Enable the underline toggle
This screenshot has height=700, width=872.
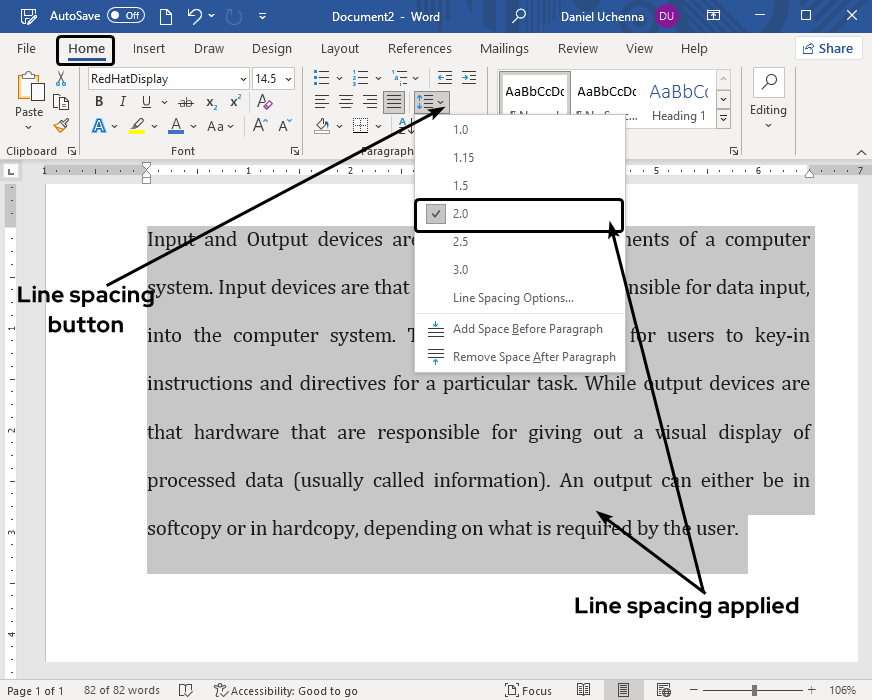click(x=147, y=101)
